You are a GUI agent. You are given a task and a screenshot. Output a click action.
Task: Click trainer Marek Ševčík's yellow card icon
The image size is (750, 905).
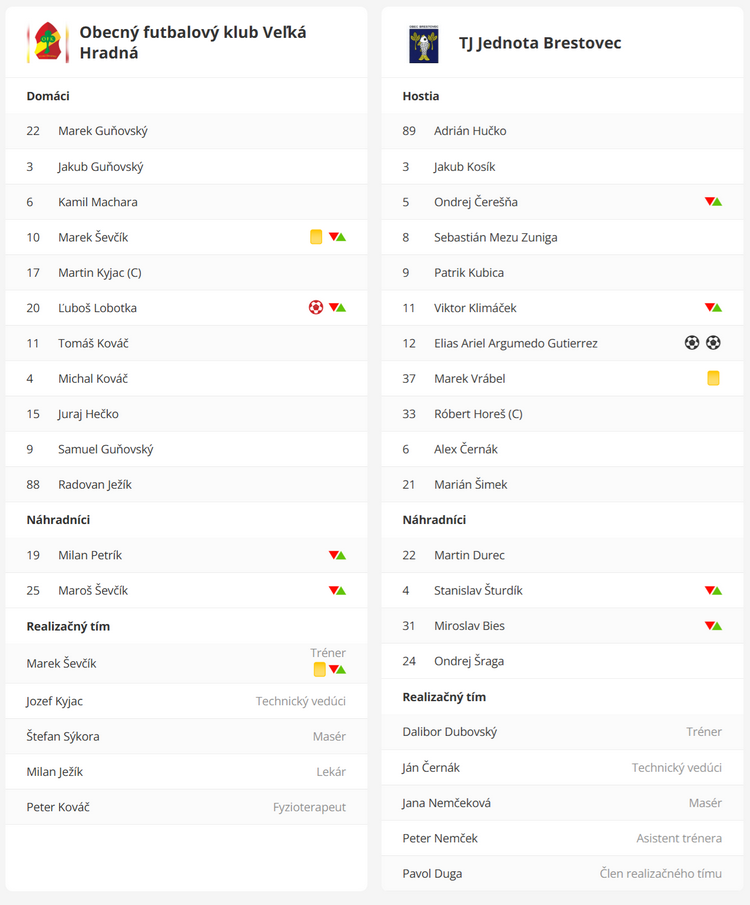[319, 669]
